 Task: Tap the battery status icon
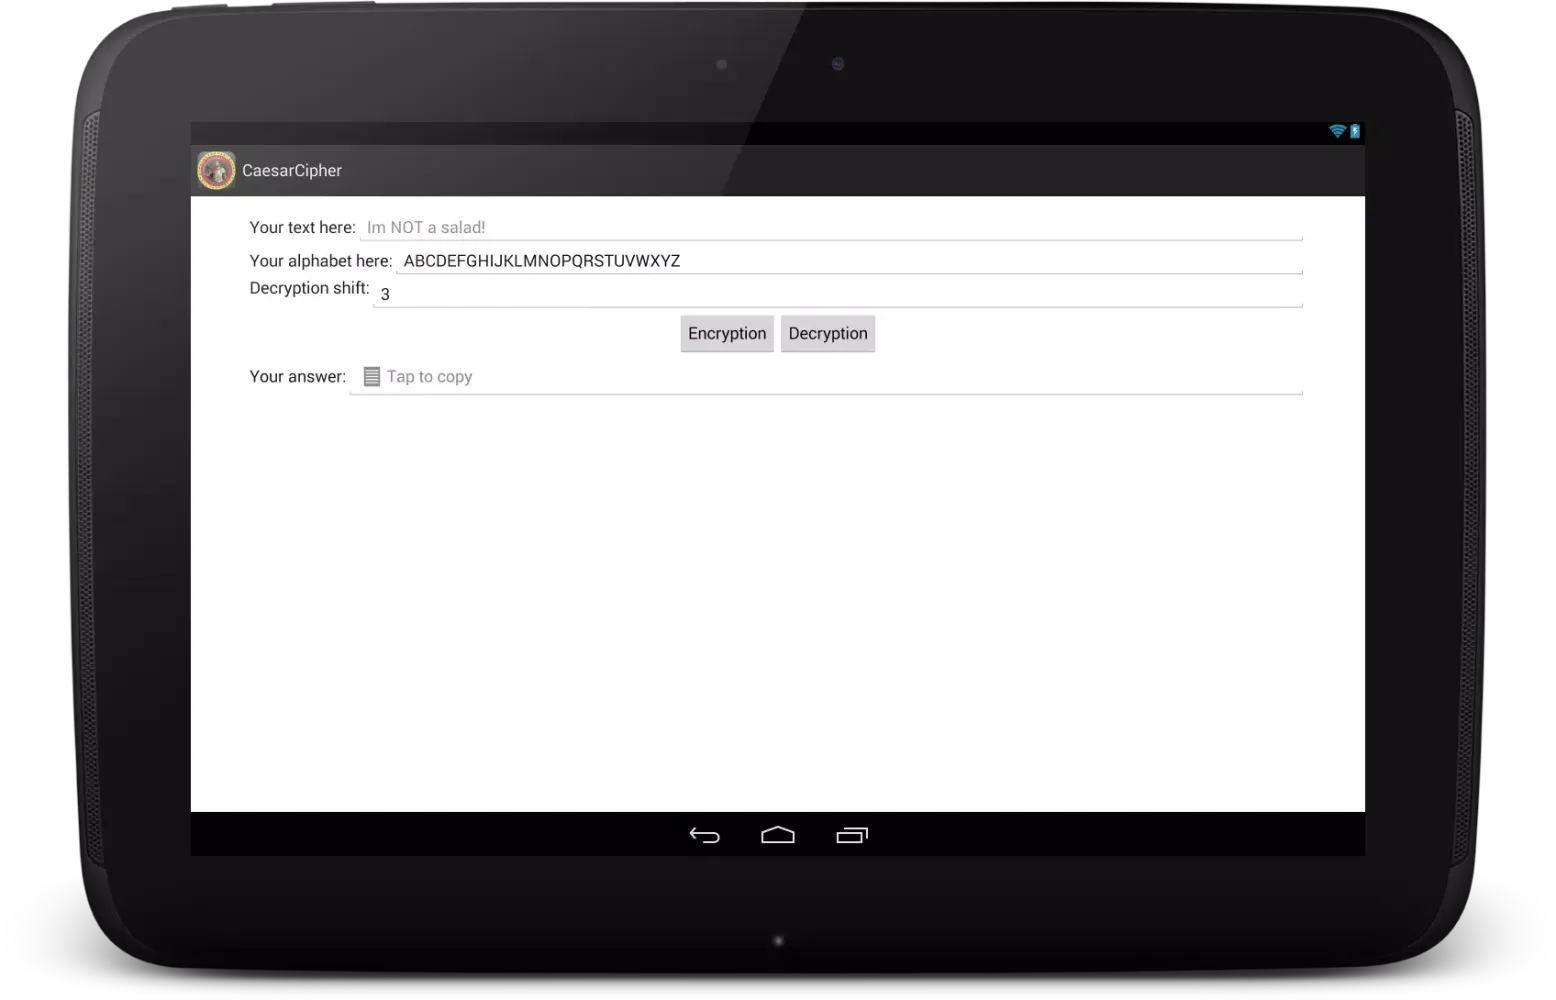(x=1355, y=131)
